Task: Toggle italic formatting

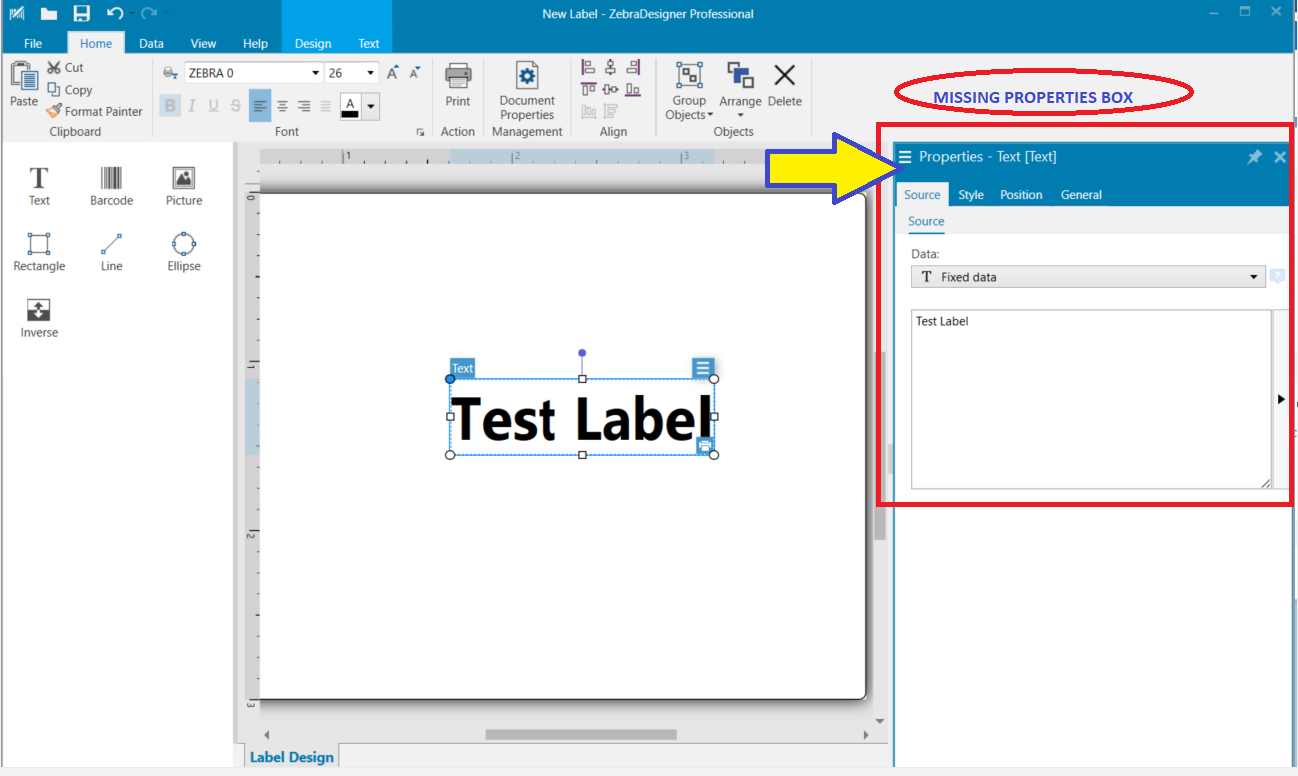Action: coord(192,106)
